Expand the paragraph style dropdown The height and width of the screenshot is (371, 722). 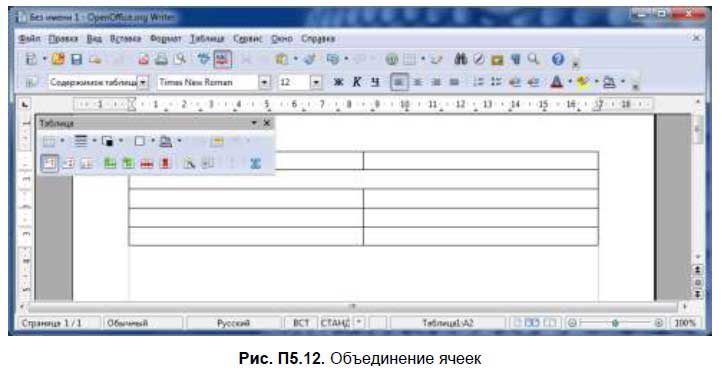tap(143, 82)
